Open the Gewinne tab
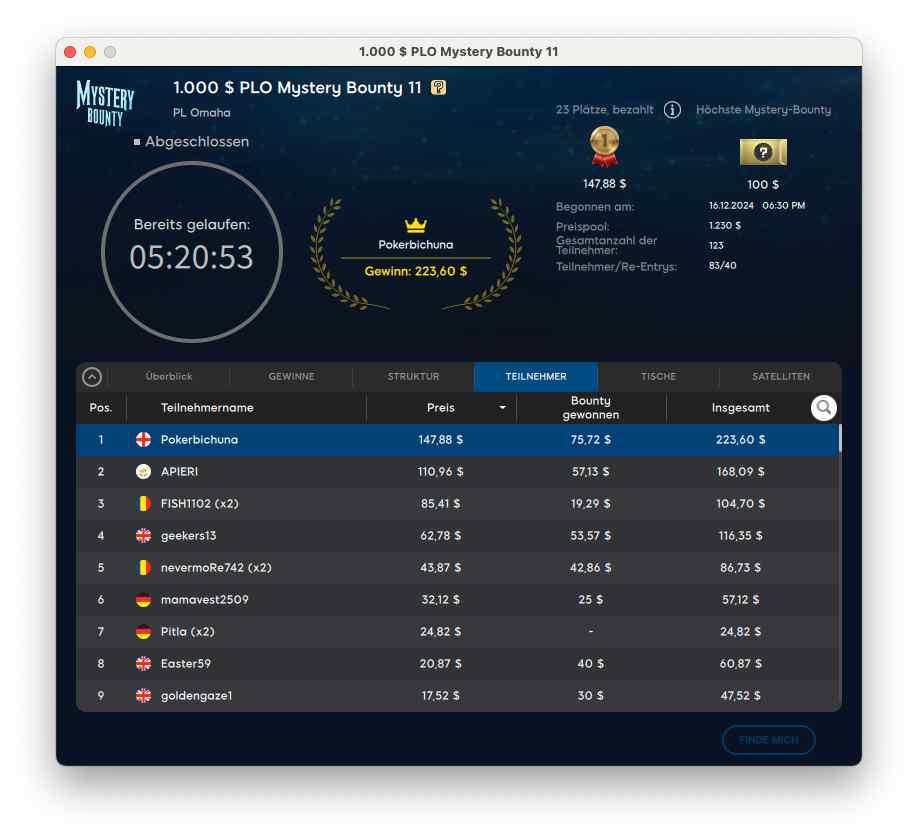918x840 pixels. [291, 377]
